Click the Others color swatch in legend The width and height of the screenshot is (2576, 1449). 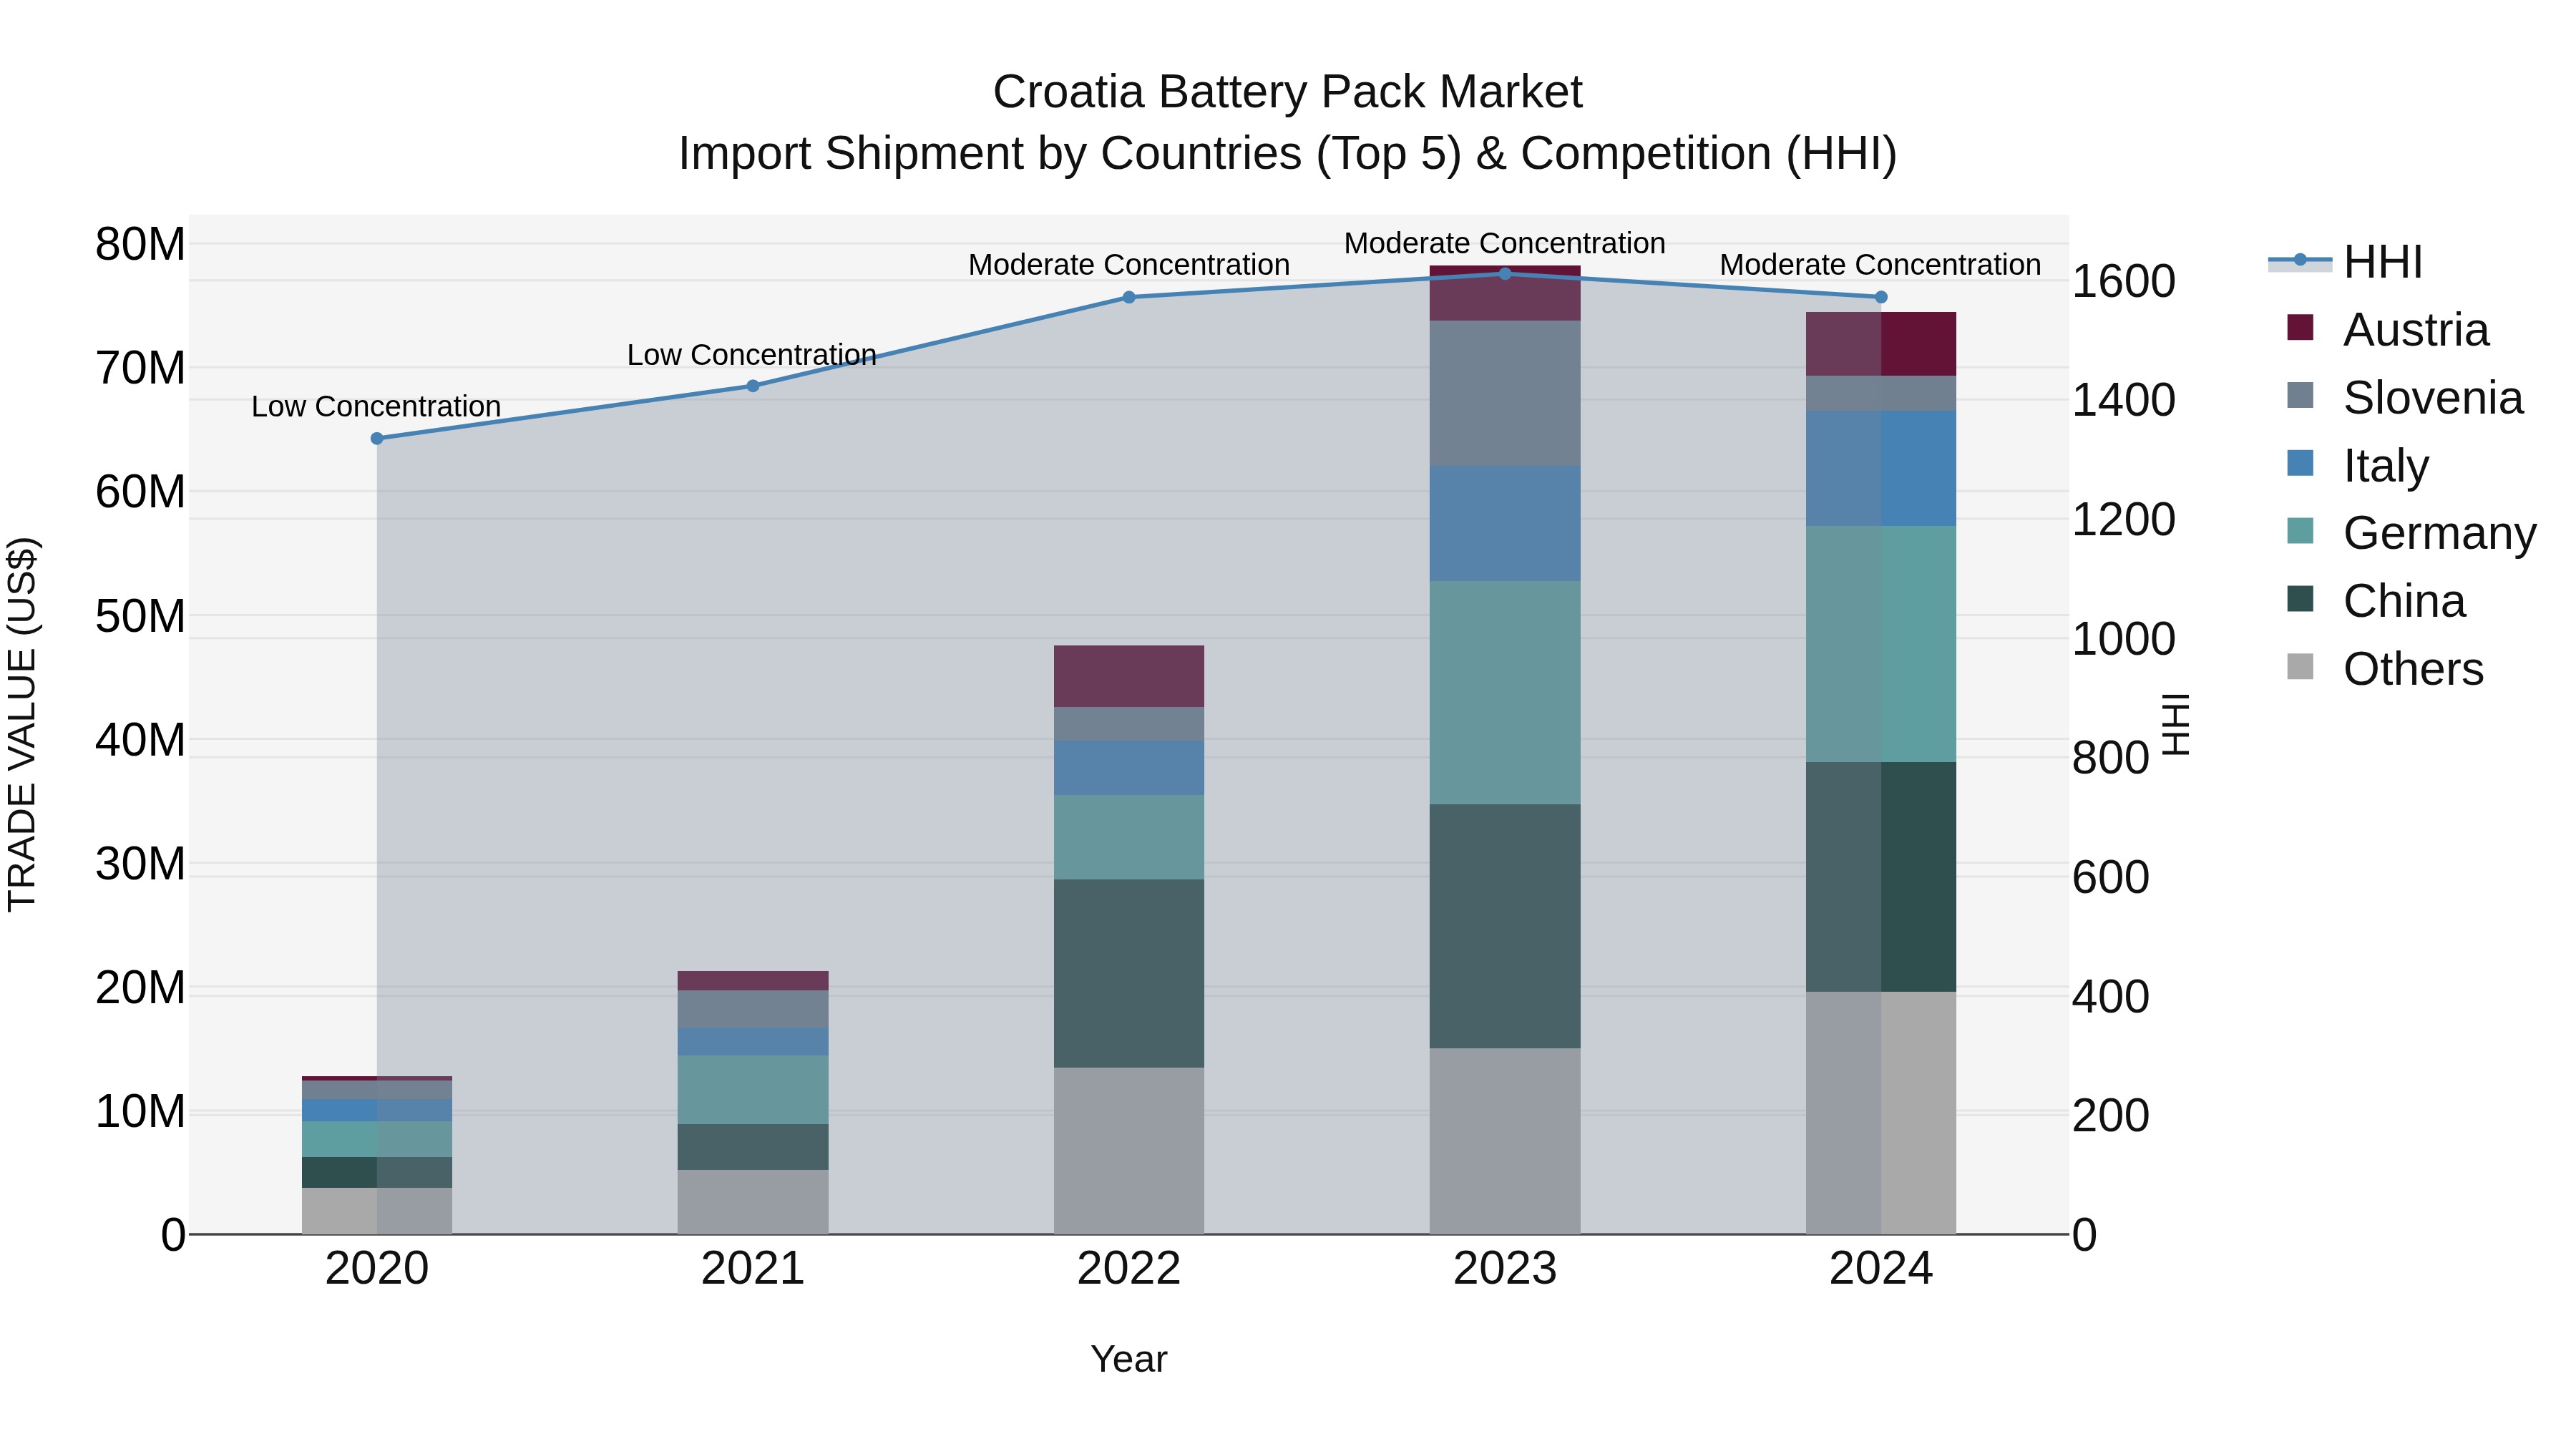pos(2300,666)
